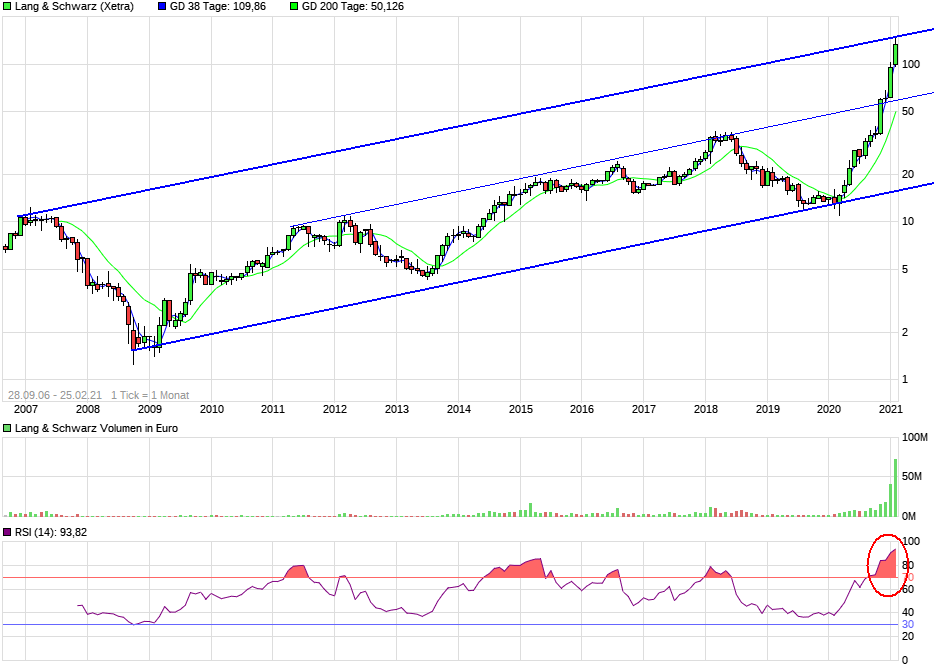The height and width of the screenshot is (668, 934).
Task: Click the 2017 year label on the time axis
Action: click(644, 409)
